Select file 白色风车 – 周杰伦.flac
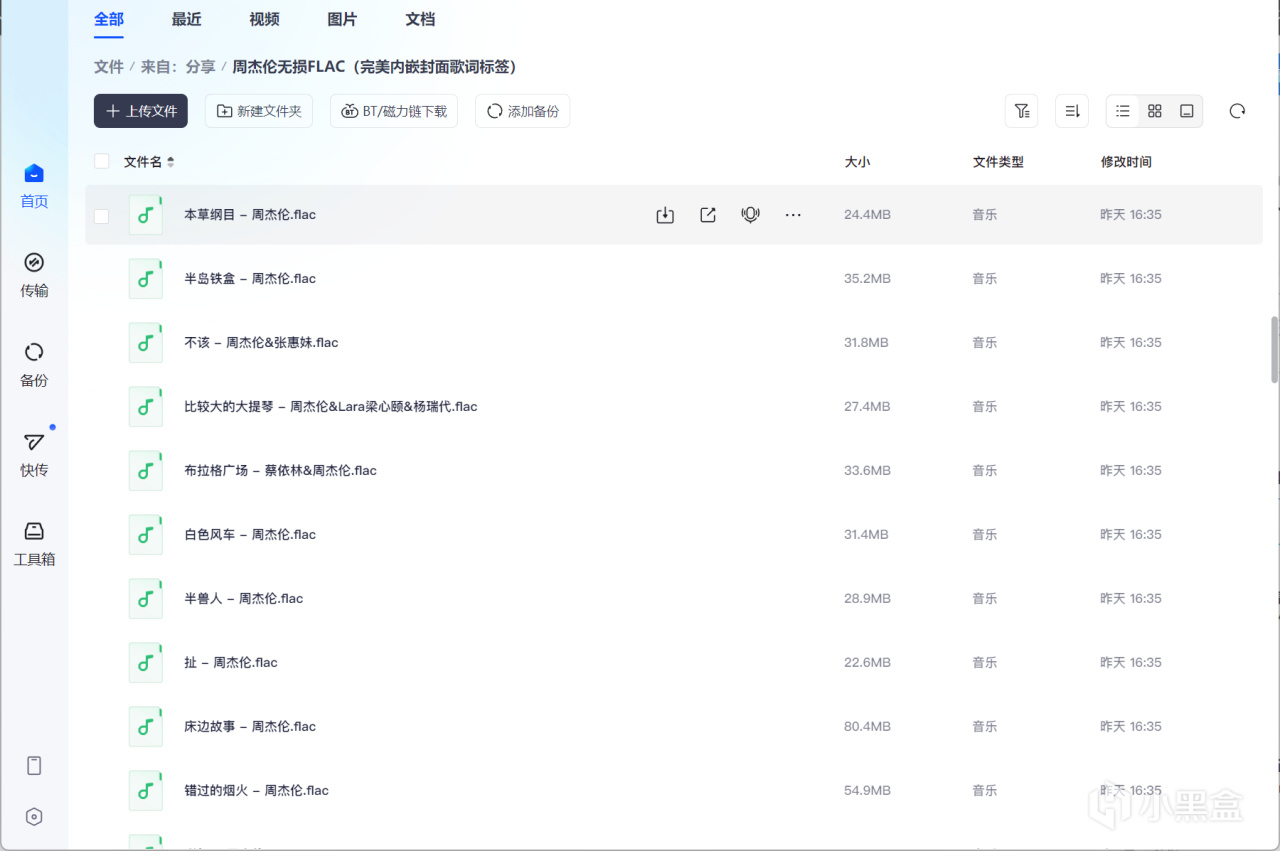Viewport: 1280px width, 851px height. tap(250, 535)
